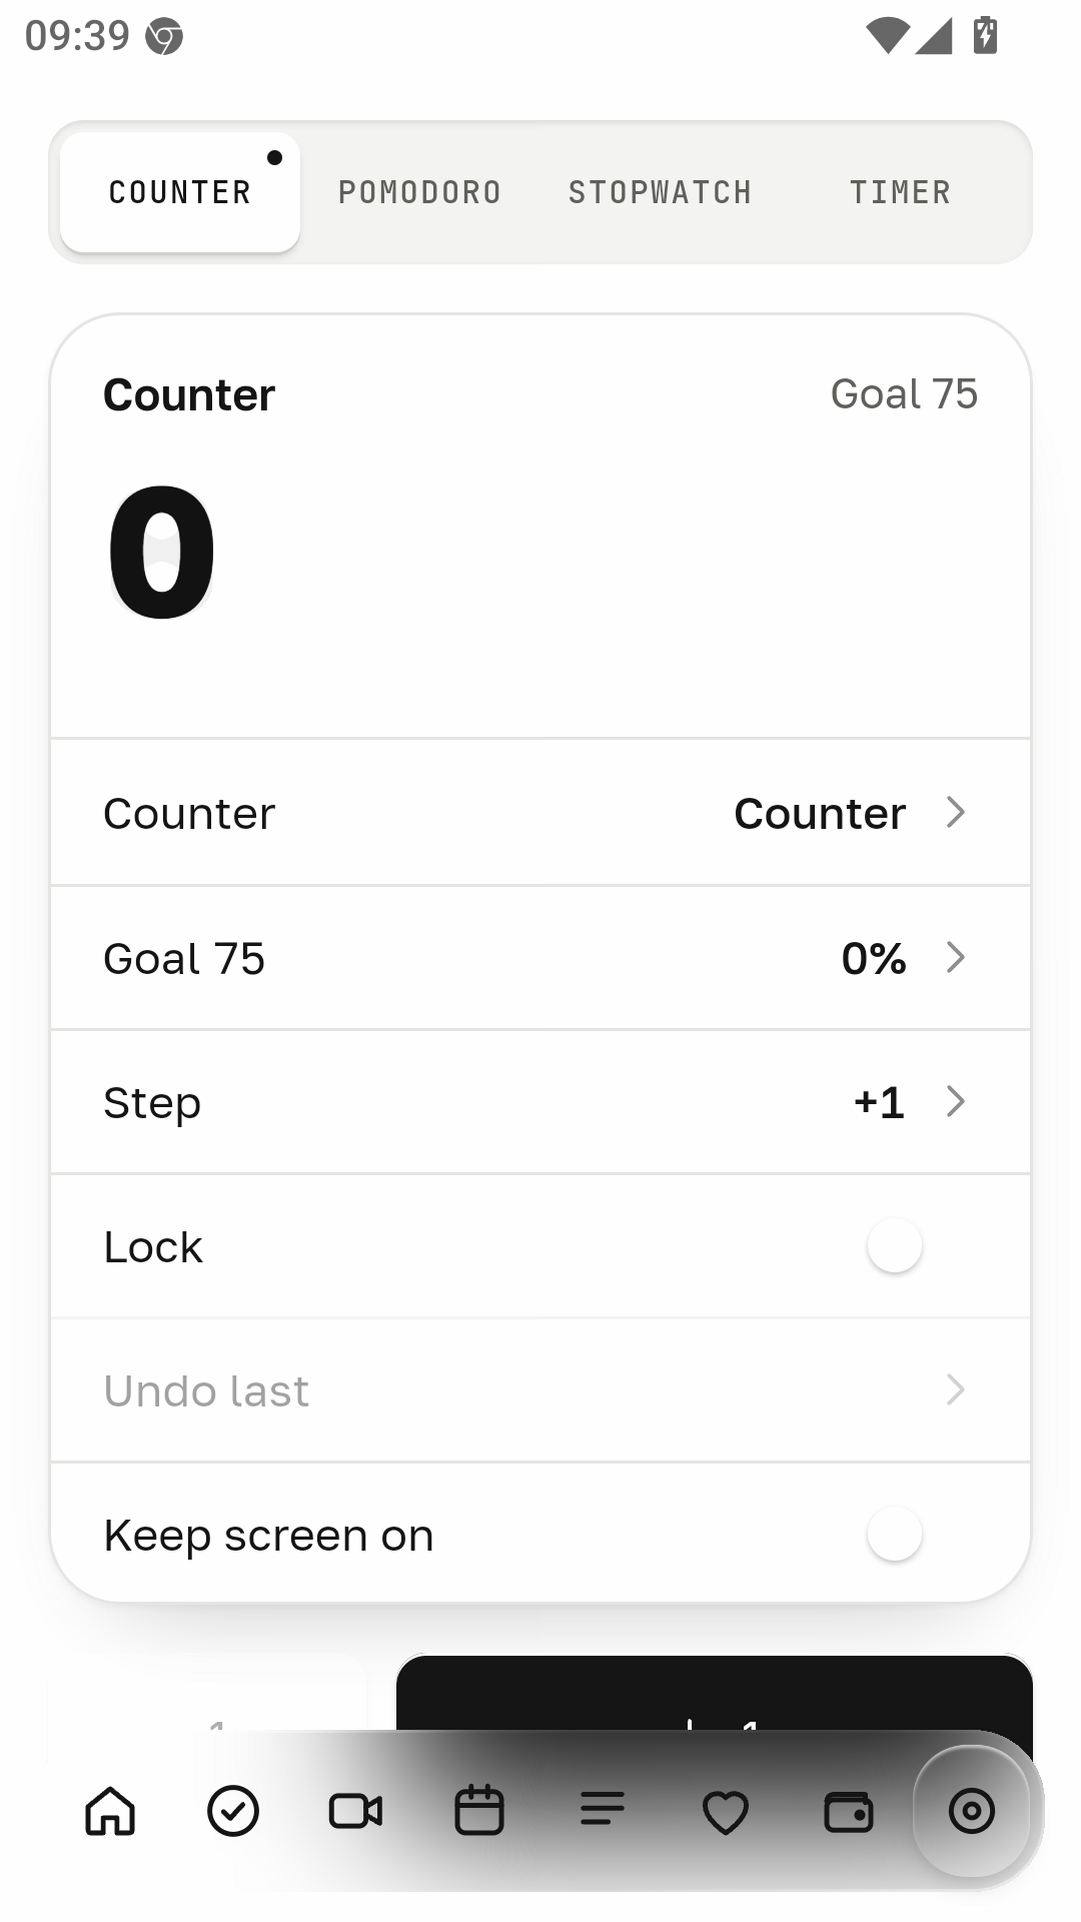Select the target focus icon in bottom bar
The height and width of the screenshot is (1922, 1081).
click(971, 1811)
